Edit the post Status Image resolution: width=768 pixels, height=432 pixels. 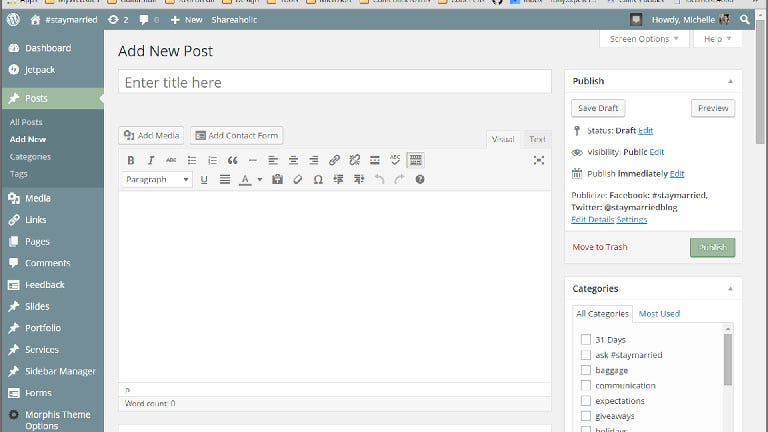[645, 130]
